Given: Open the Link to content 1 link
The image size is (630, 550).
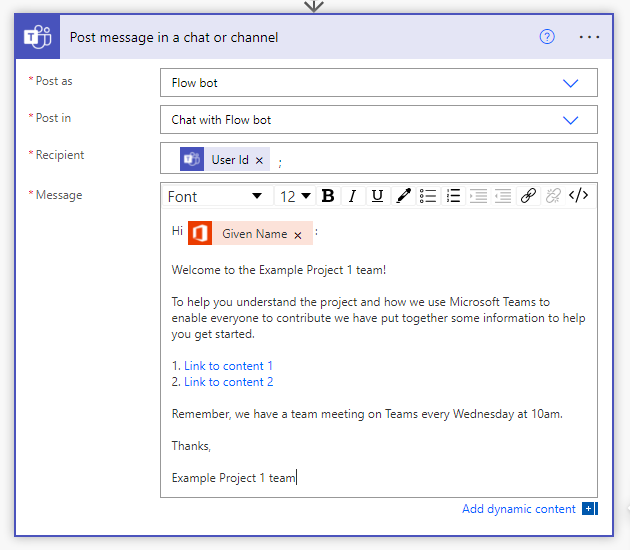Looking at the screenshot, I should point(228,366).
